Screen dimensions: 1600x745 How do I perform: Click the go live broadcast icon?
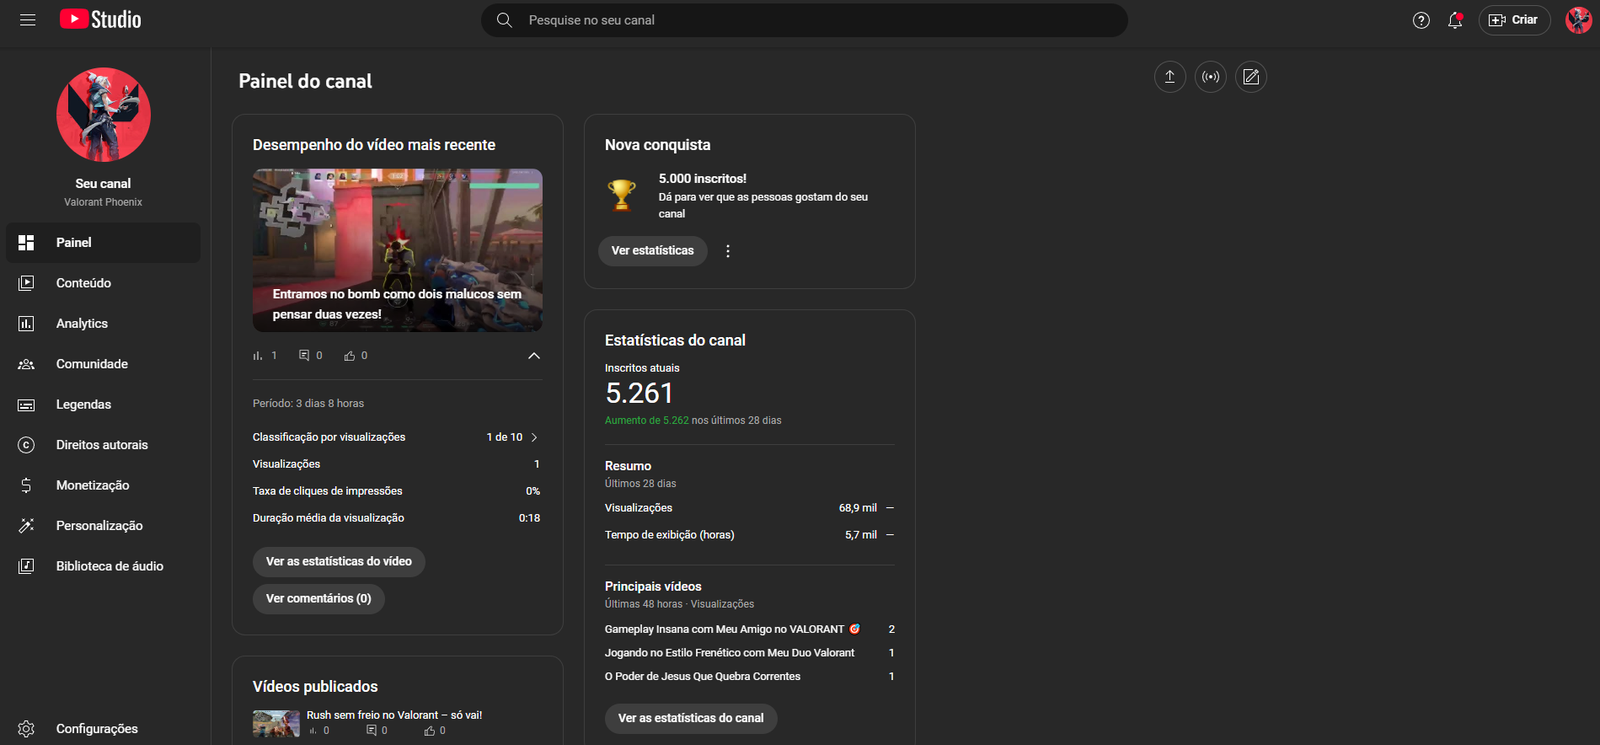(1211, 77)
